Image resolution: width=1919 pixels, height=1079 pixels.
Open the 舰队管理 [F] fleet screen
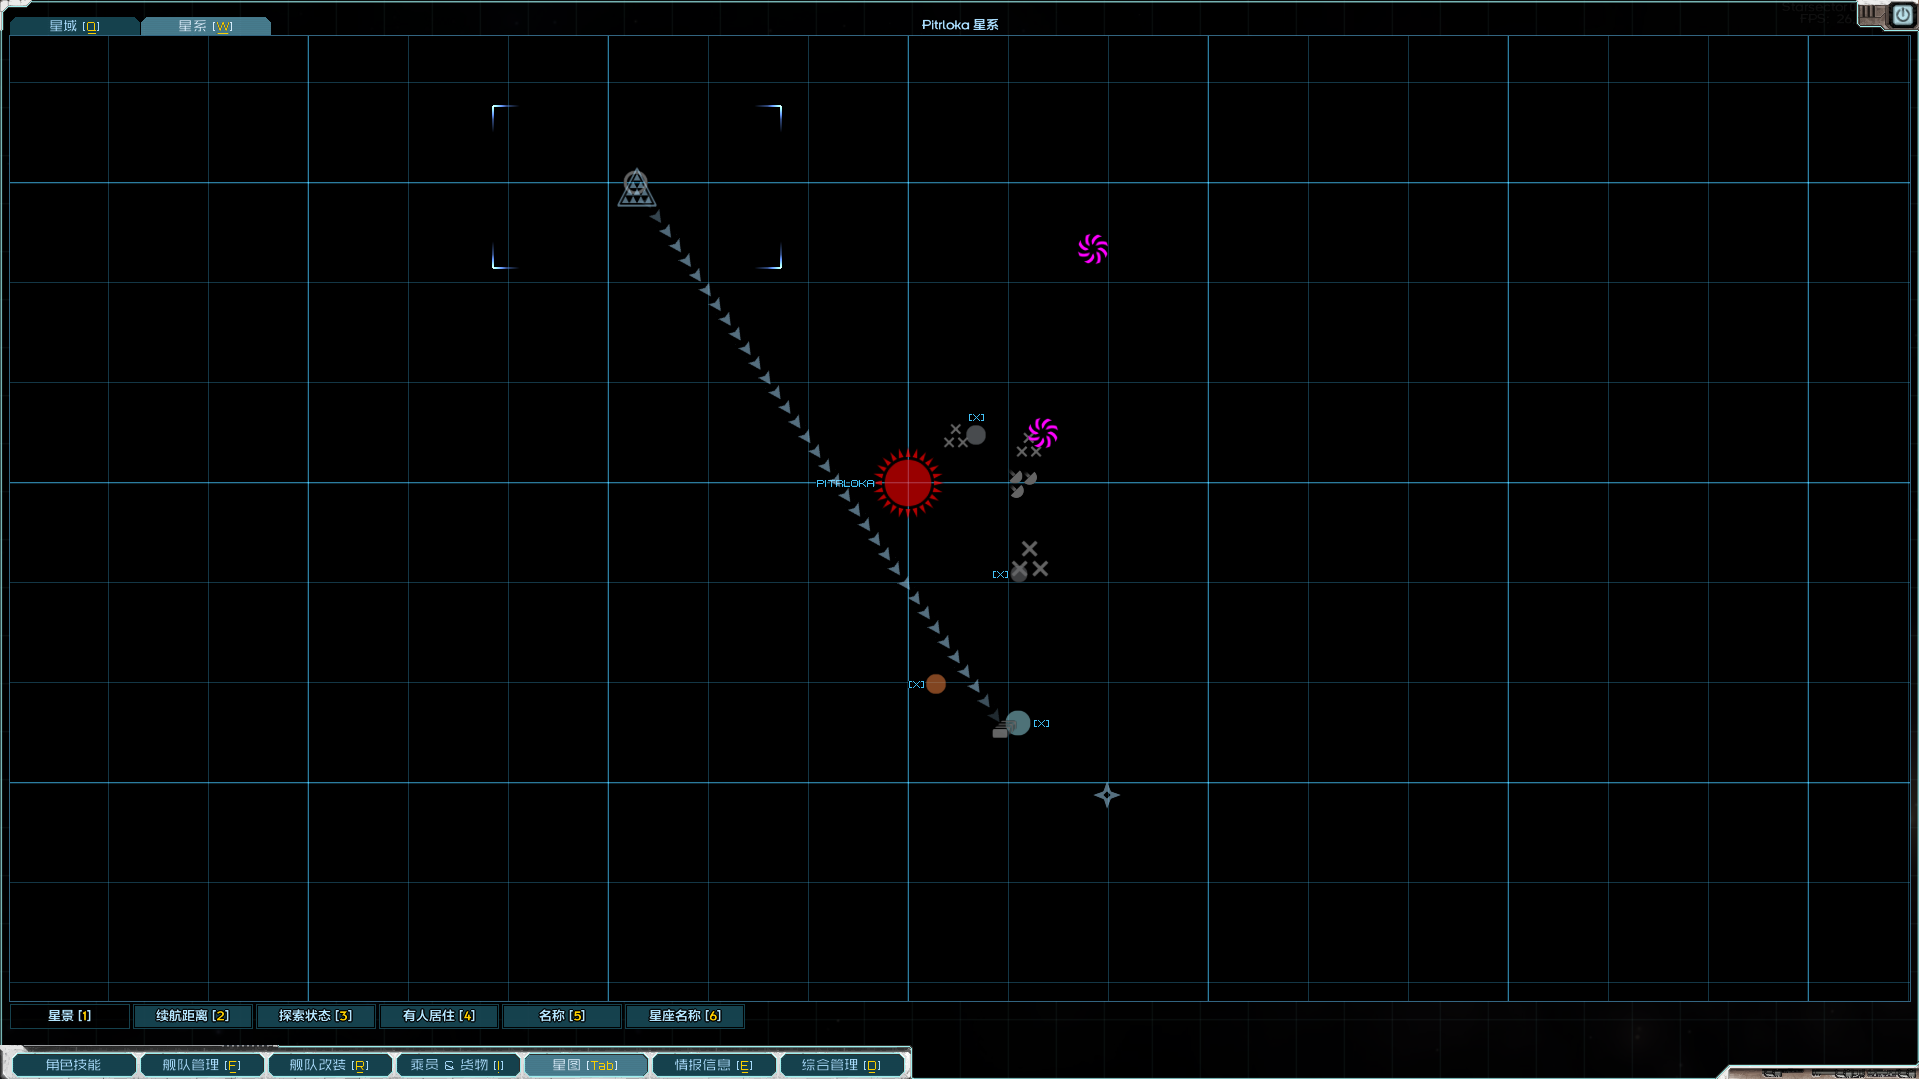pyautogui.click(x=201, y=1065)
